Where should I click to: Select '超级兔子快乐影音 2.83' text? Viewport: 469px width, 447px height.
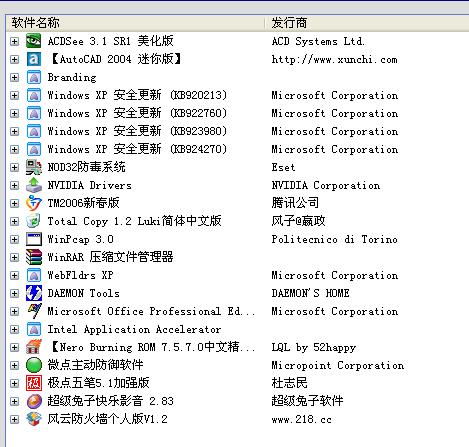[x=110, y=401]
